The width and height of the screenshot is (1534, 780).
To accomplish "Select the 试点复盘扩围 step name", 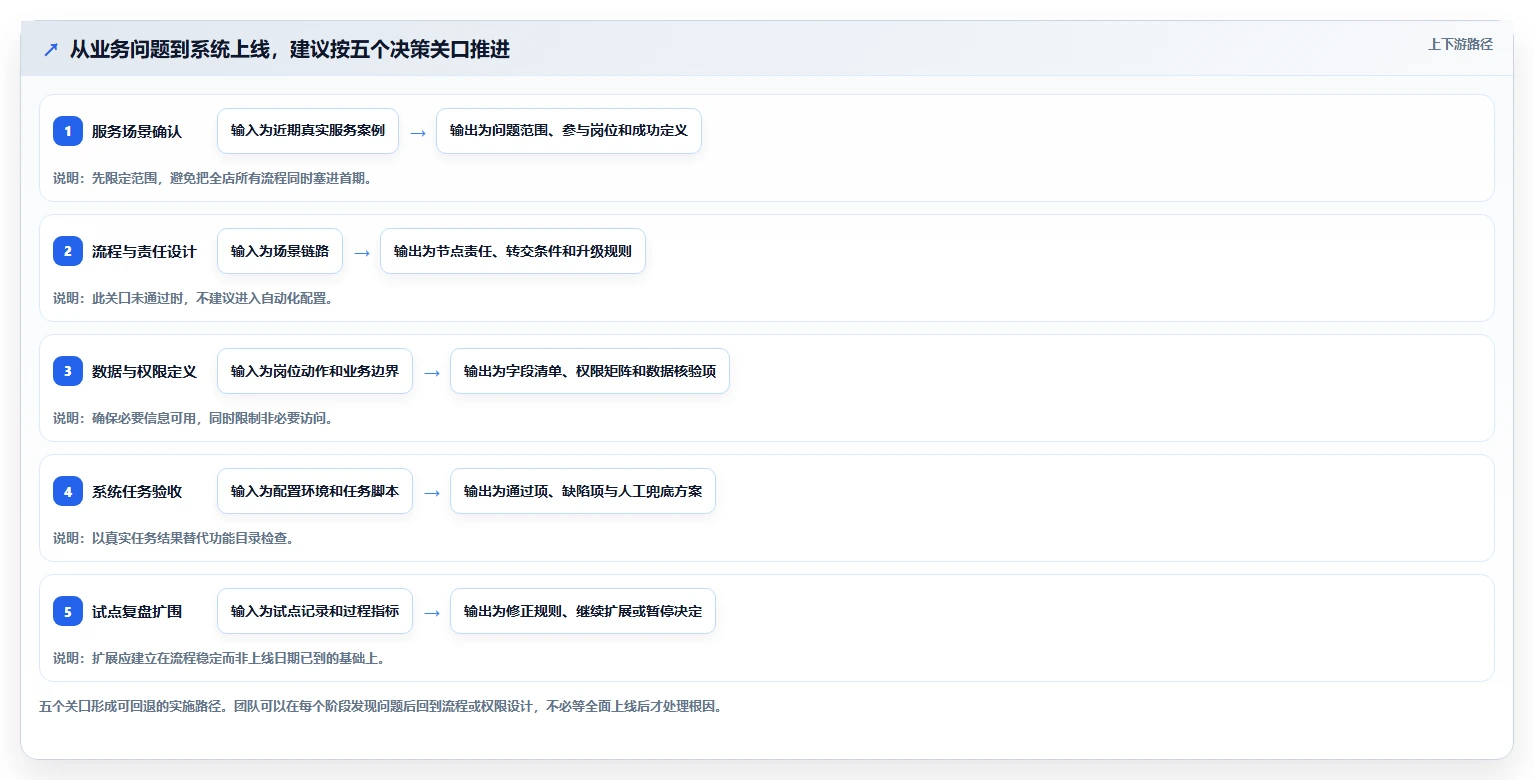I will (x=137, y=611).
